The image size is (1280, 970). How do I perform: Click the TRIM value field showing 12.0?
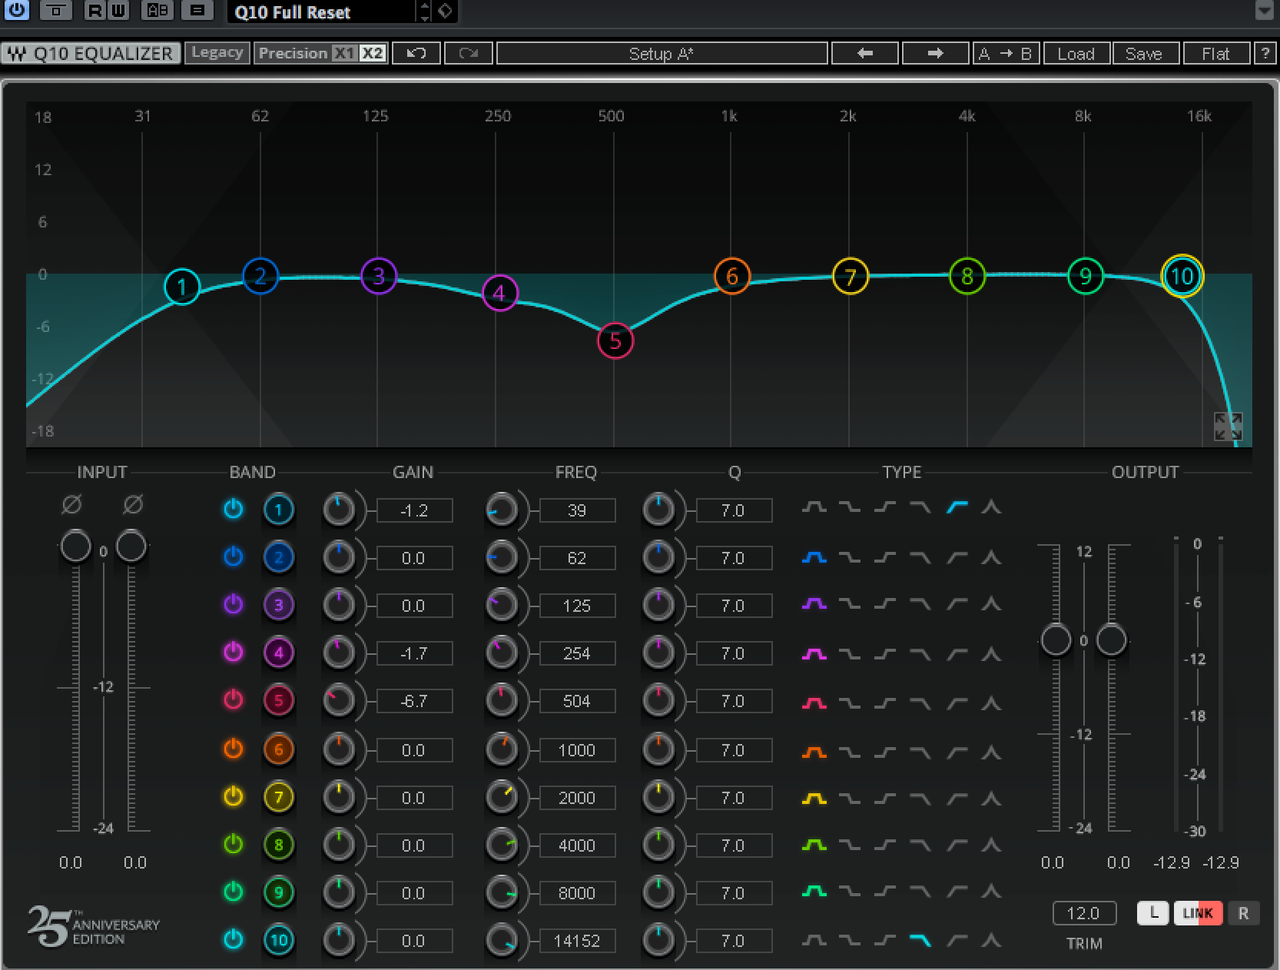coord(1084,913)
